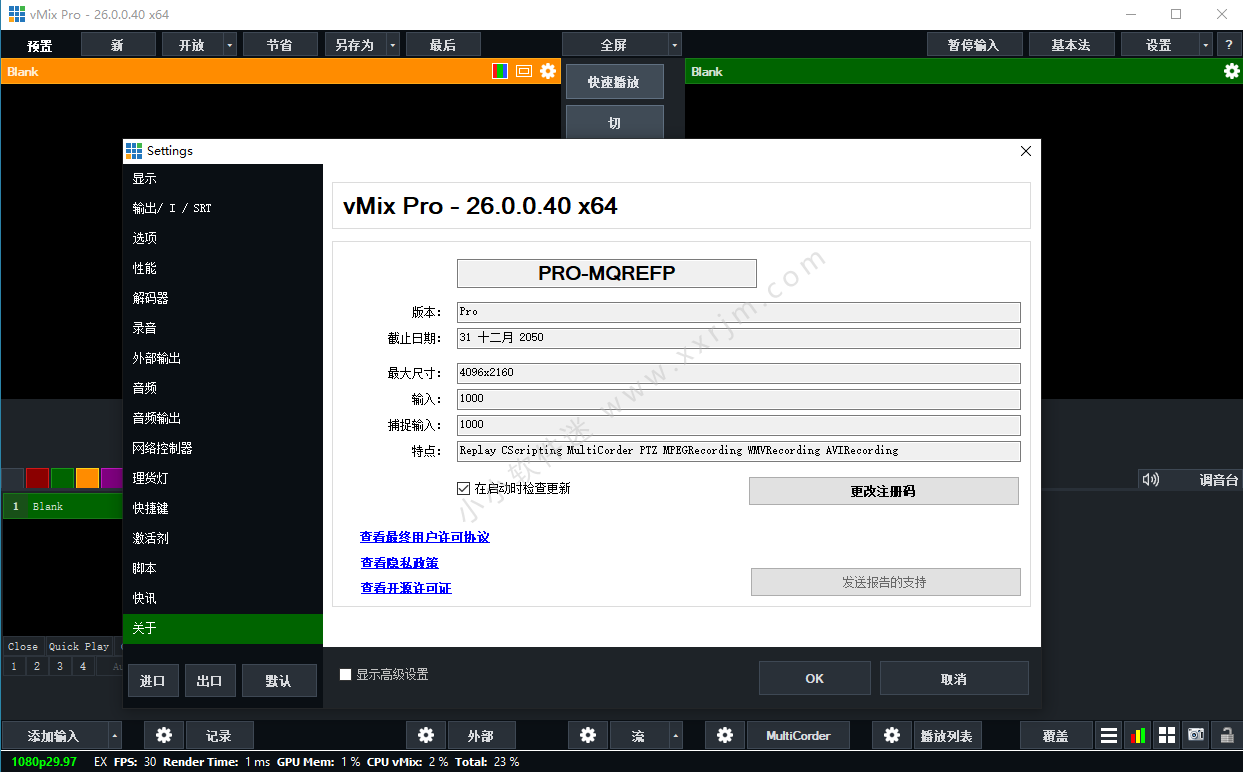Select the red input category color swatch

[x=37, y=478]
